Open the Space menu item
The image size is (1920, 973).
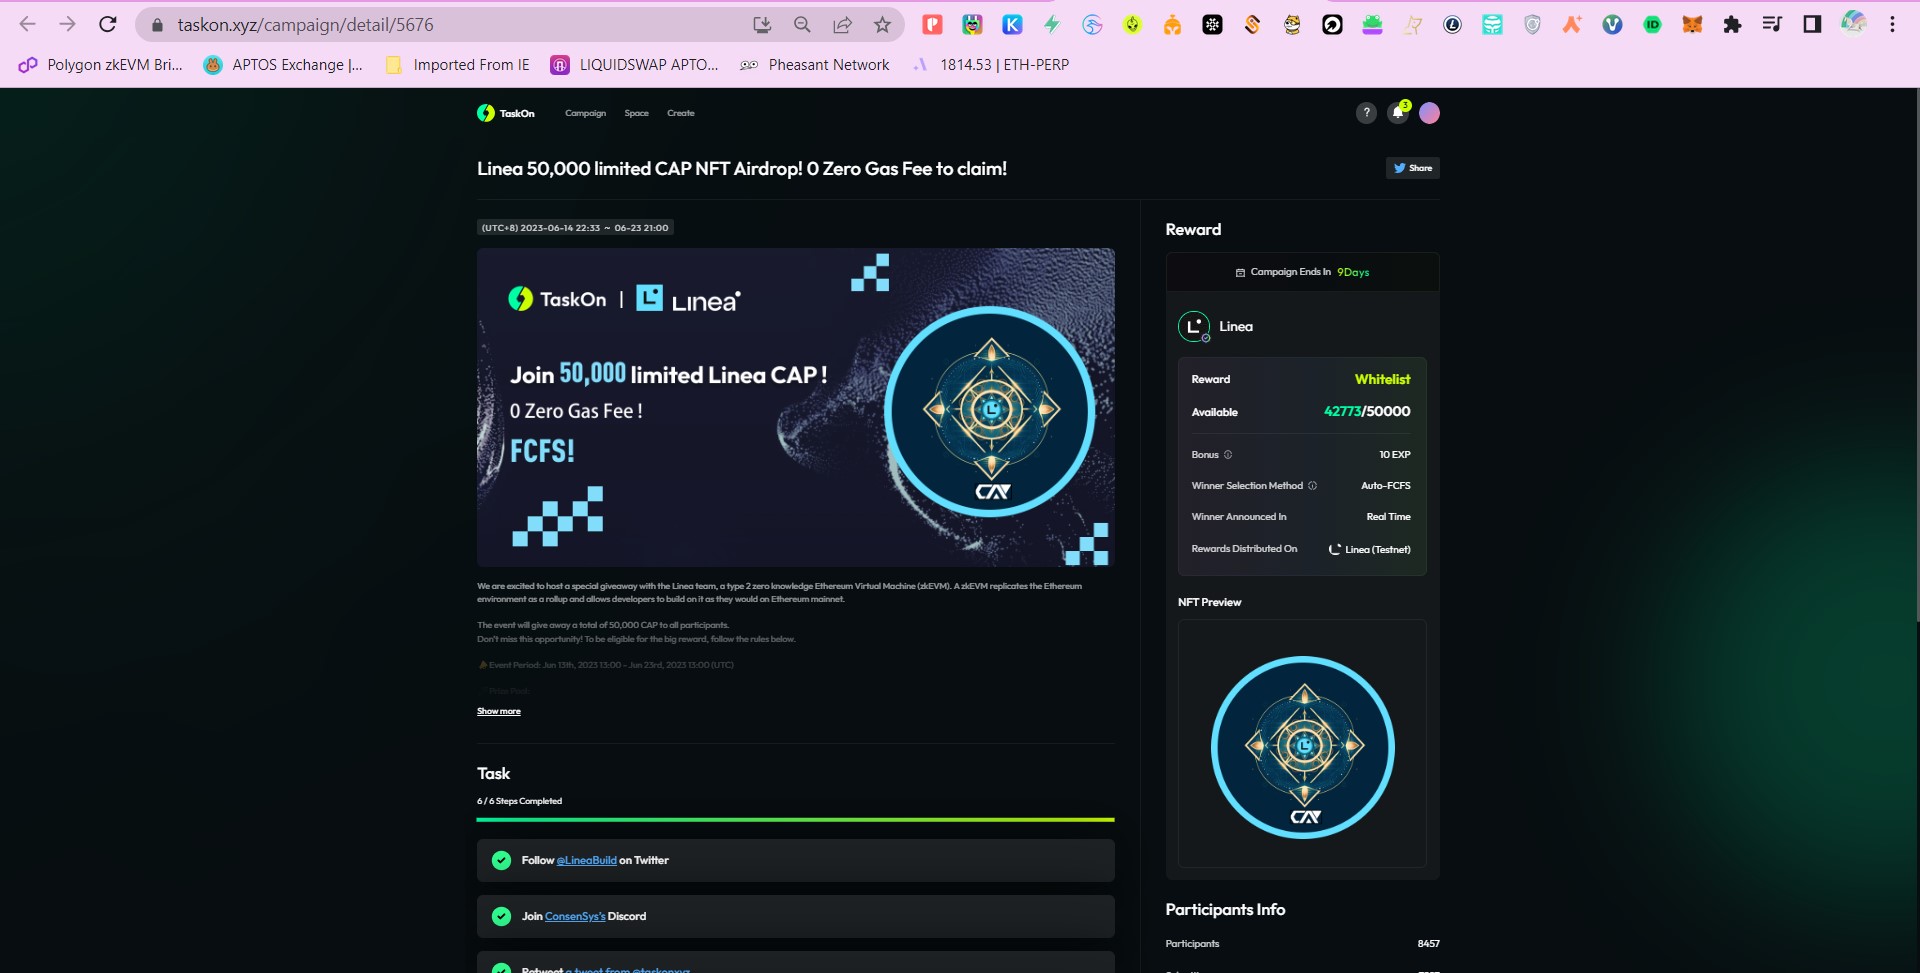[x=637, y=113]
